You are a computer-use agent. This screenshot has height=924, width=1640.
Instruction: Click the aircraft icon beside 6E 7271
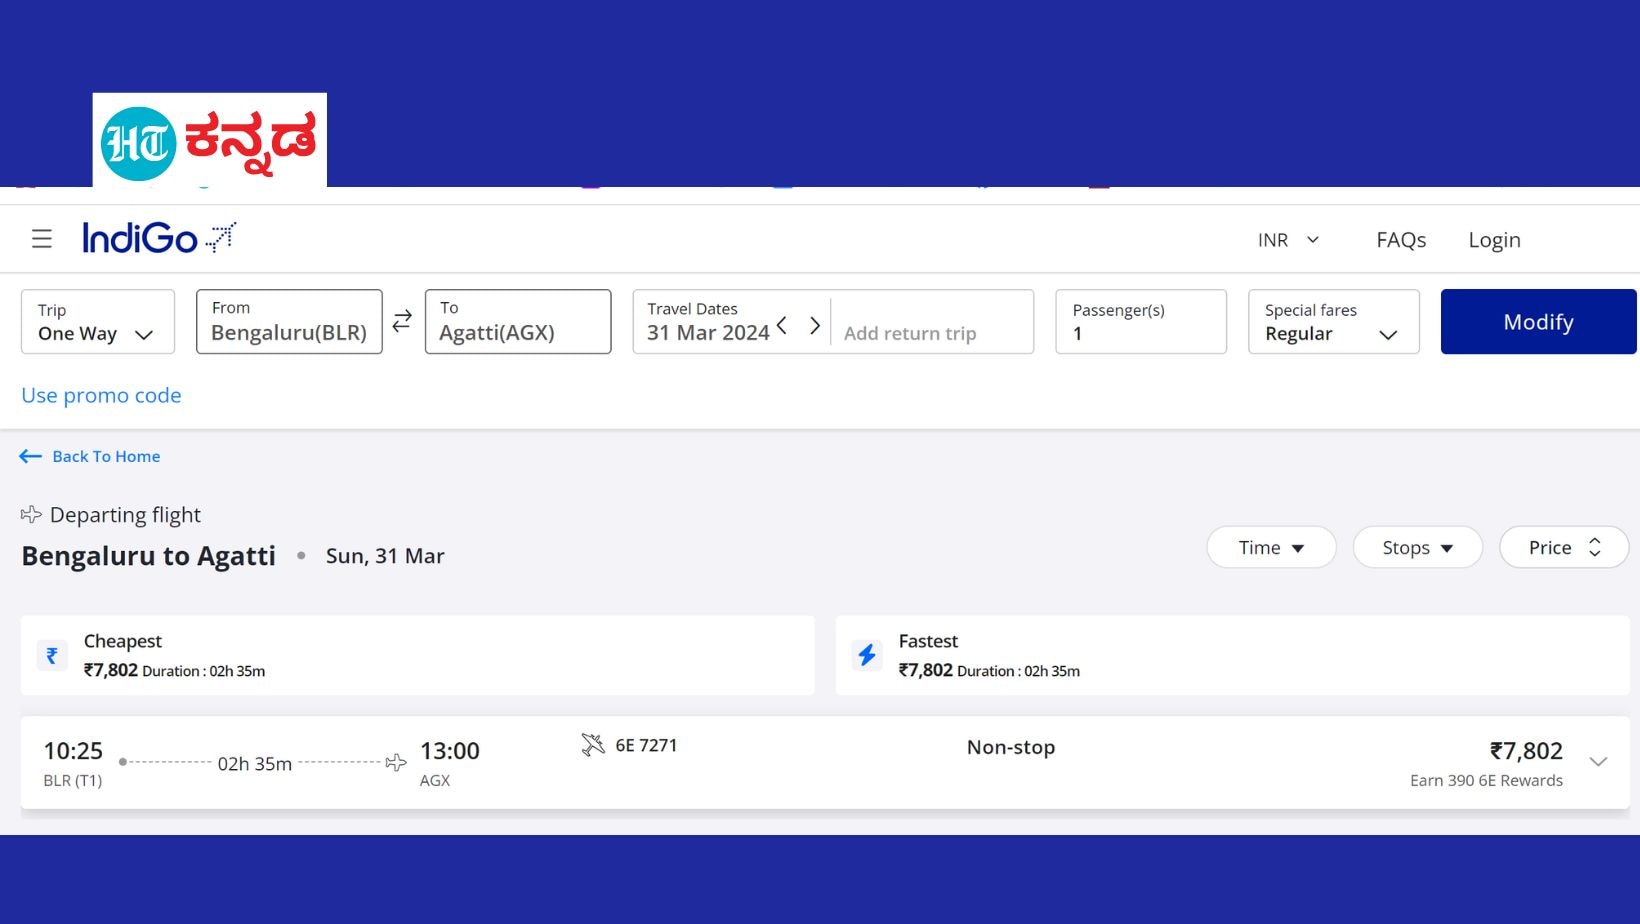(593, 745)
